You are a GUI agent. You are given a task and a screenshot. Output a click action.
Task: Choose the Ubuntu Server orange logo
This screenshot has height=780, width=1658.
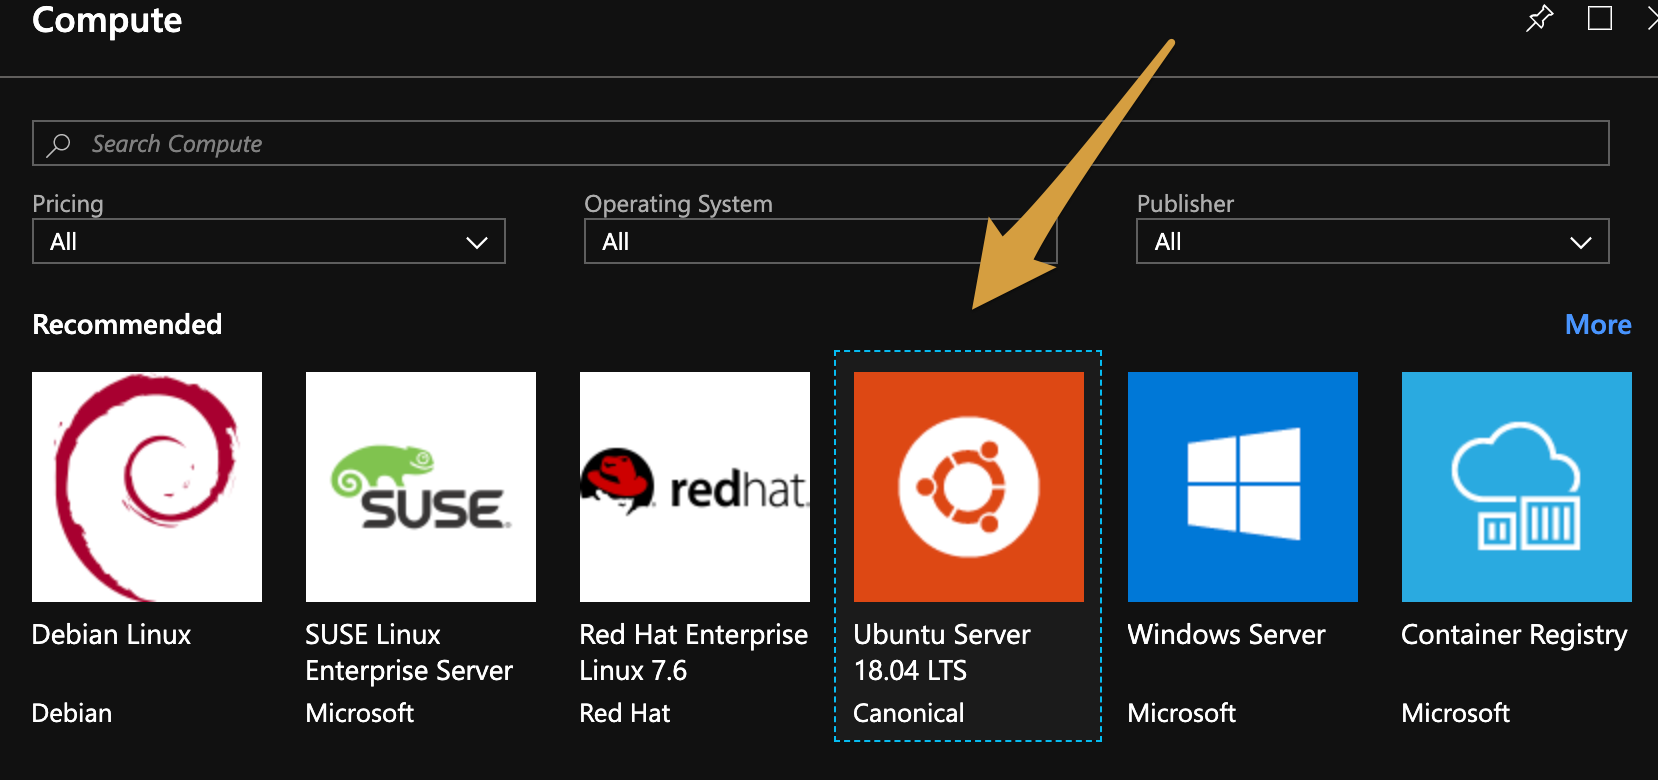[969, 487]
